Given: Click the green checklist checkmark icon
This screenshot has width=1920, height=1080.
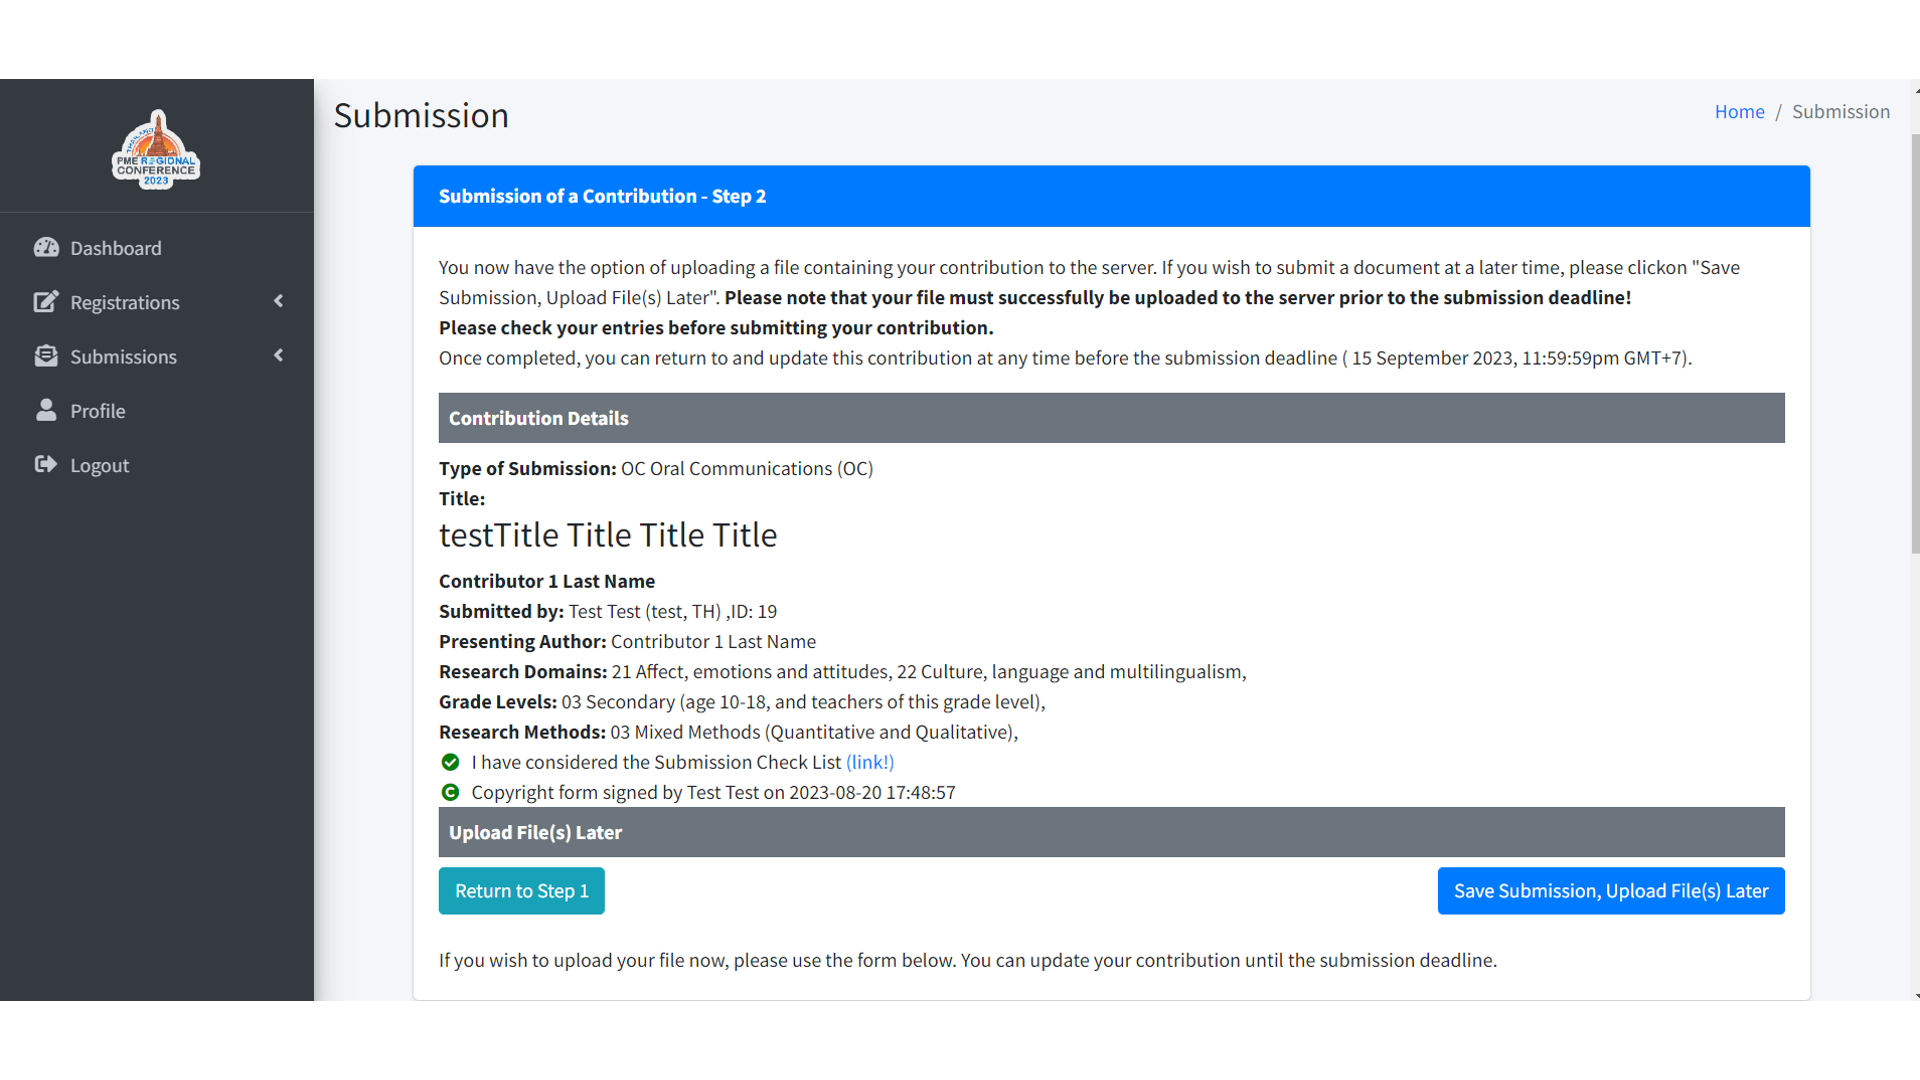Looking at the screenshot, I should coord(450,762).
